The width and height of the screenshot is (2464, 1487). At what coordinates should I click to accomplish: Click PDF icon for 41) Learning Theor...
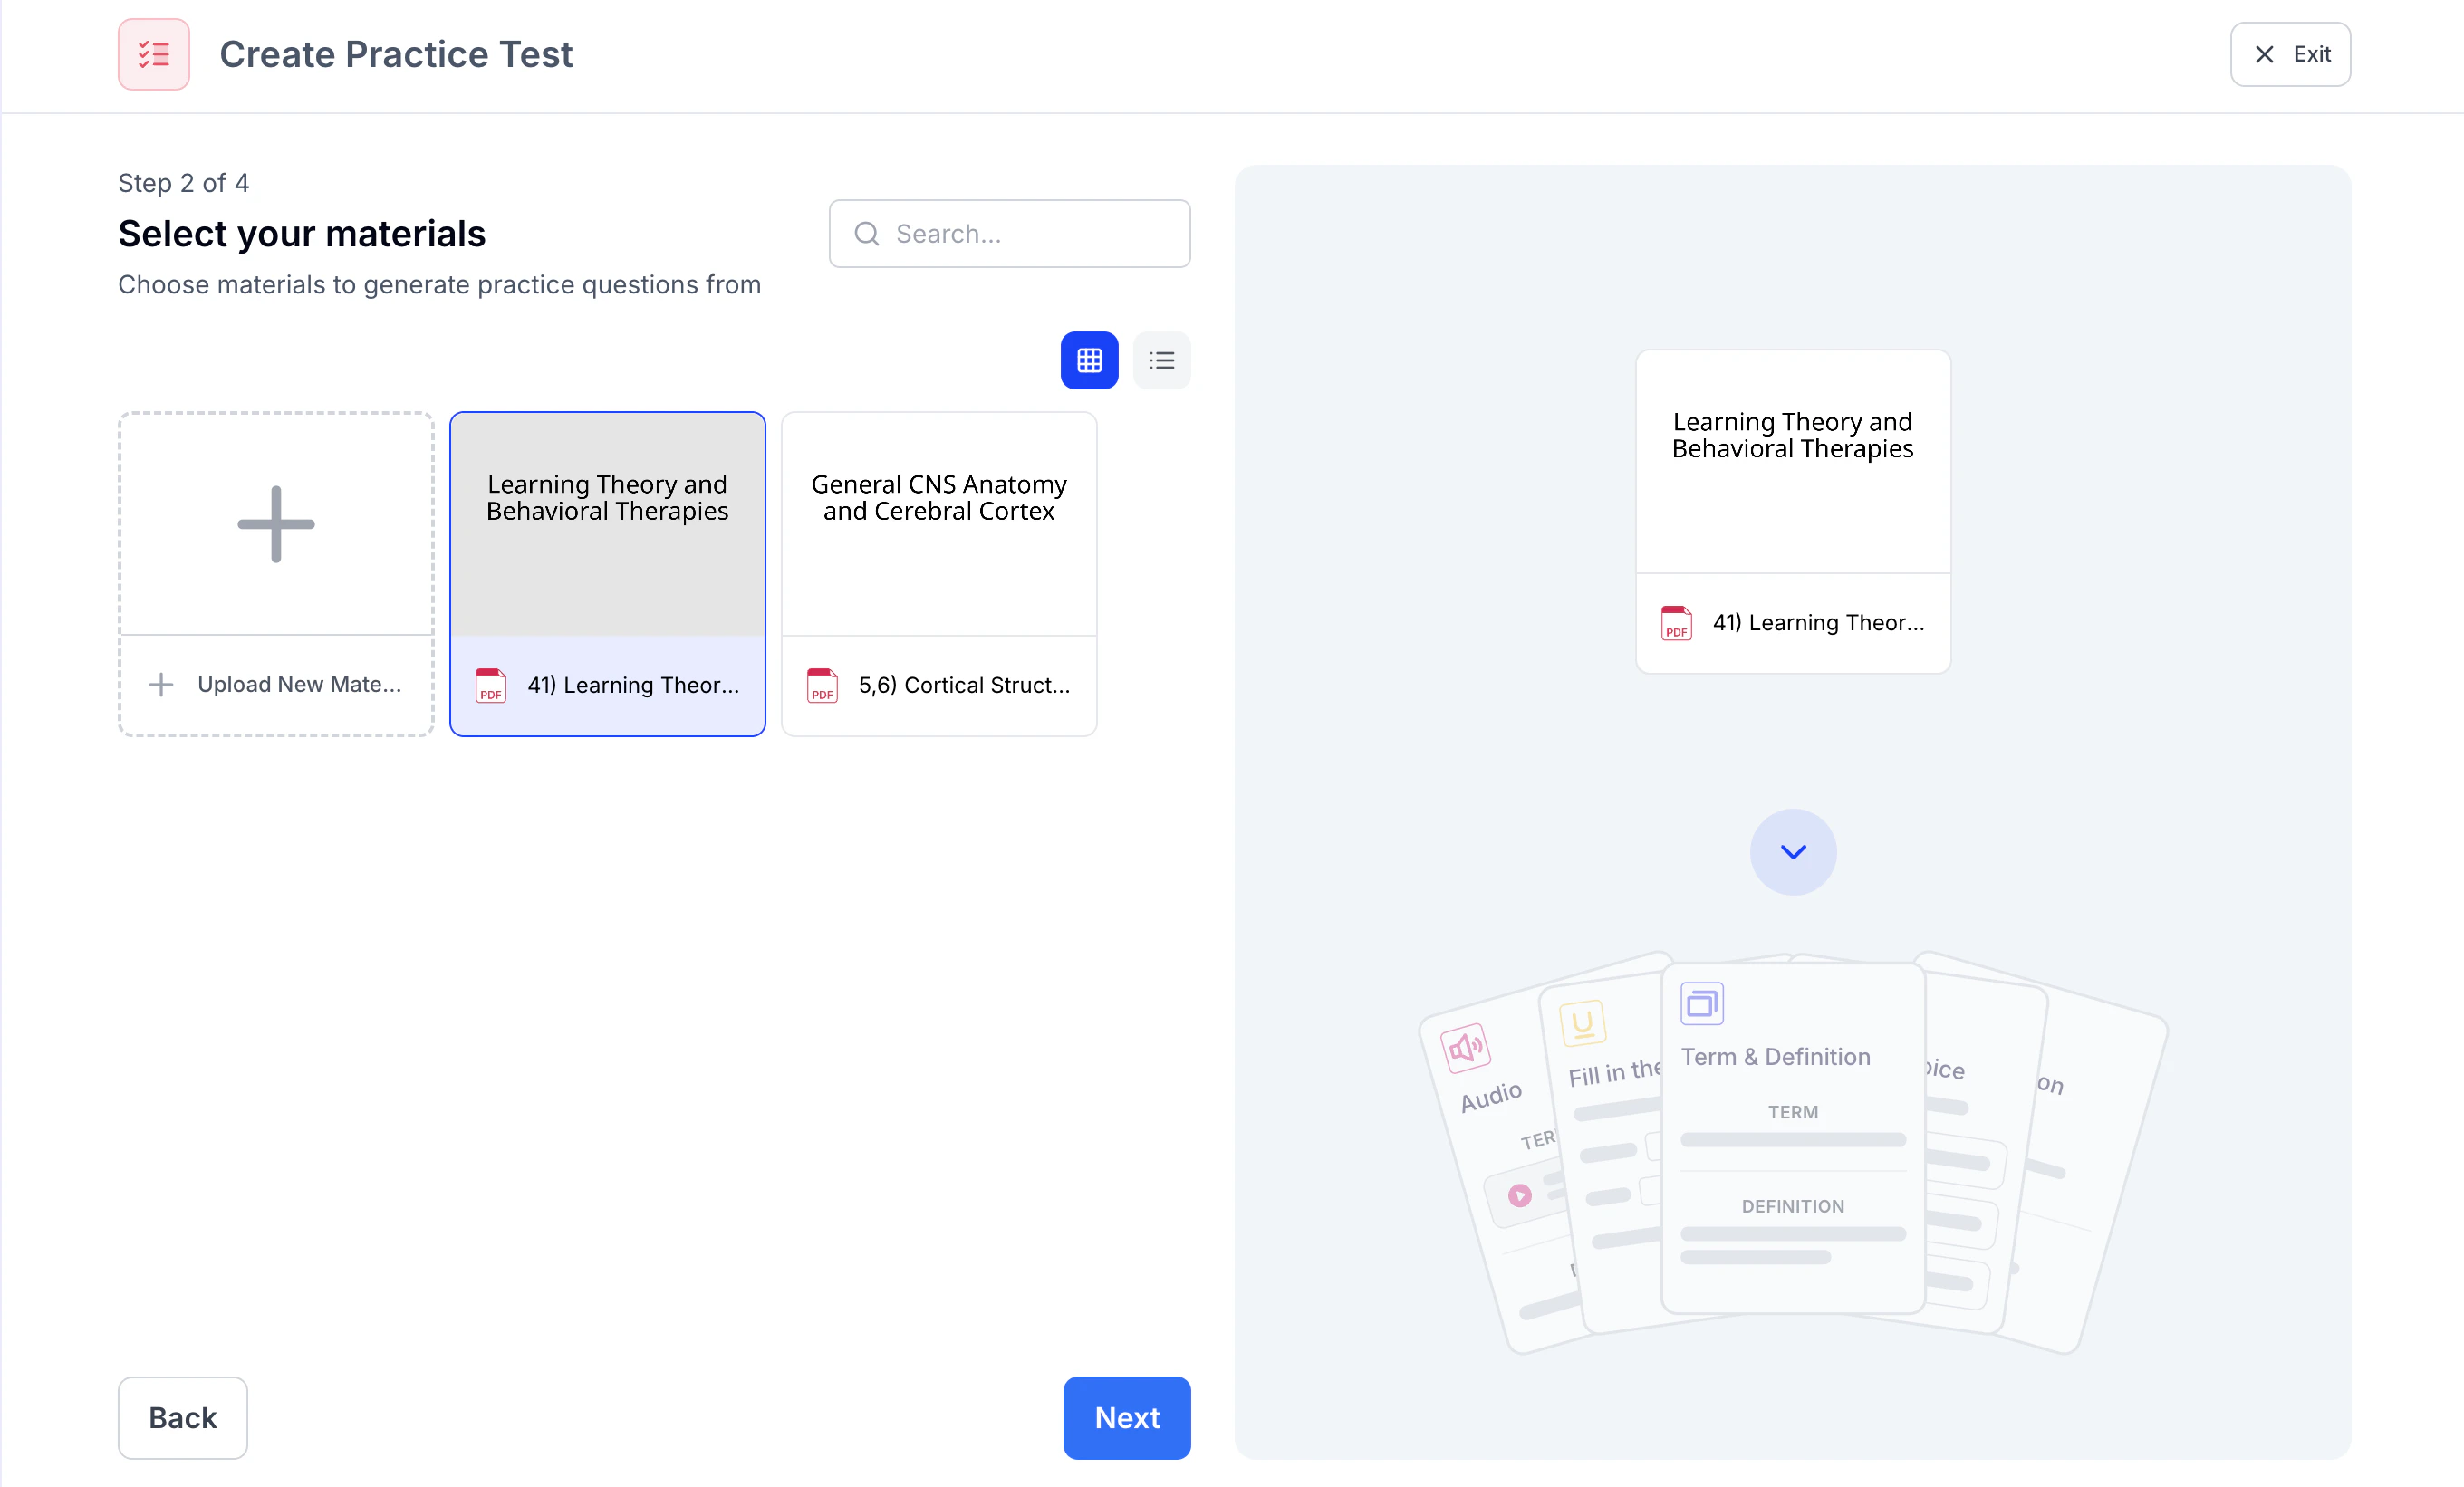[491, 686]
